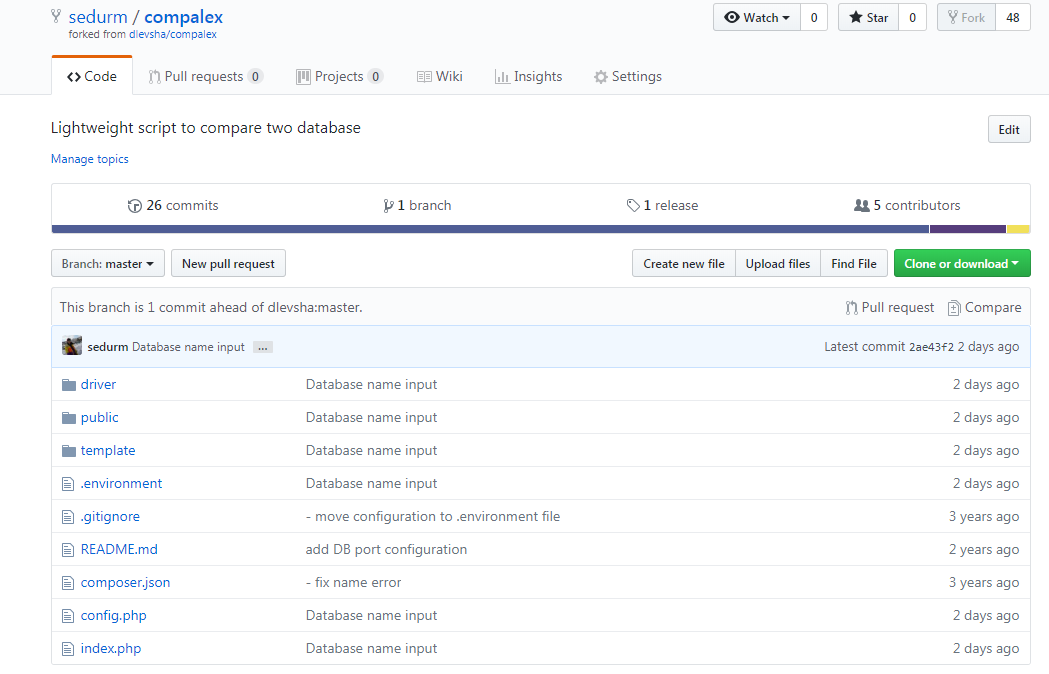Click the composer.json file icon
This screenshot has width=1049, height=674.
click(x=68, y=583)
